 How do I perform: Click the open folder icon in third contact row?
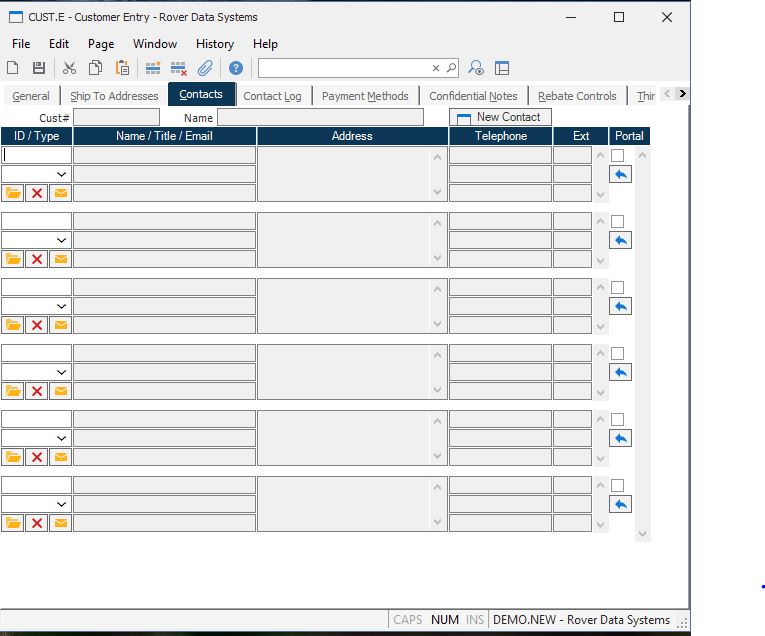pos(13,325)
